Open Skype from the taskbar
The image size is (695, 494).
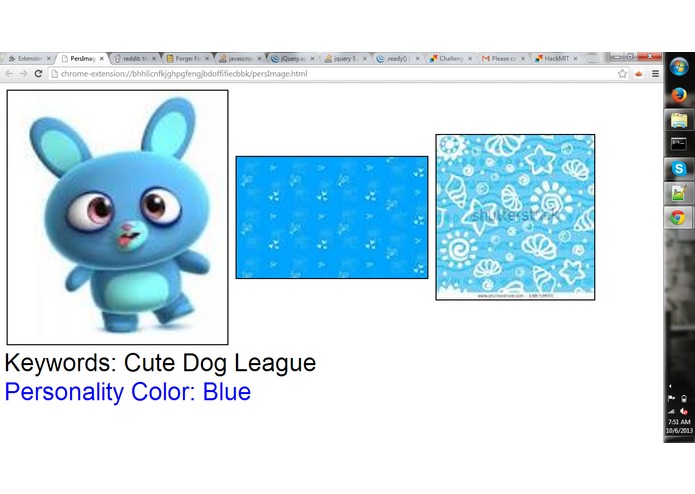pos(679,169)
